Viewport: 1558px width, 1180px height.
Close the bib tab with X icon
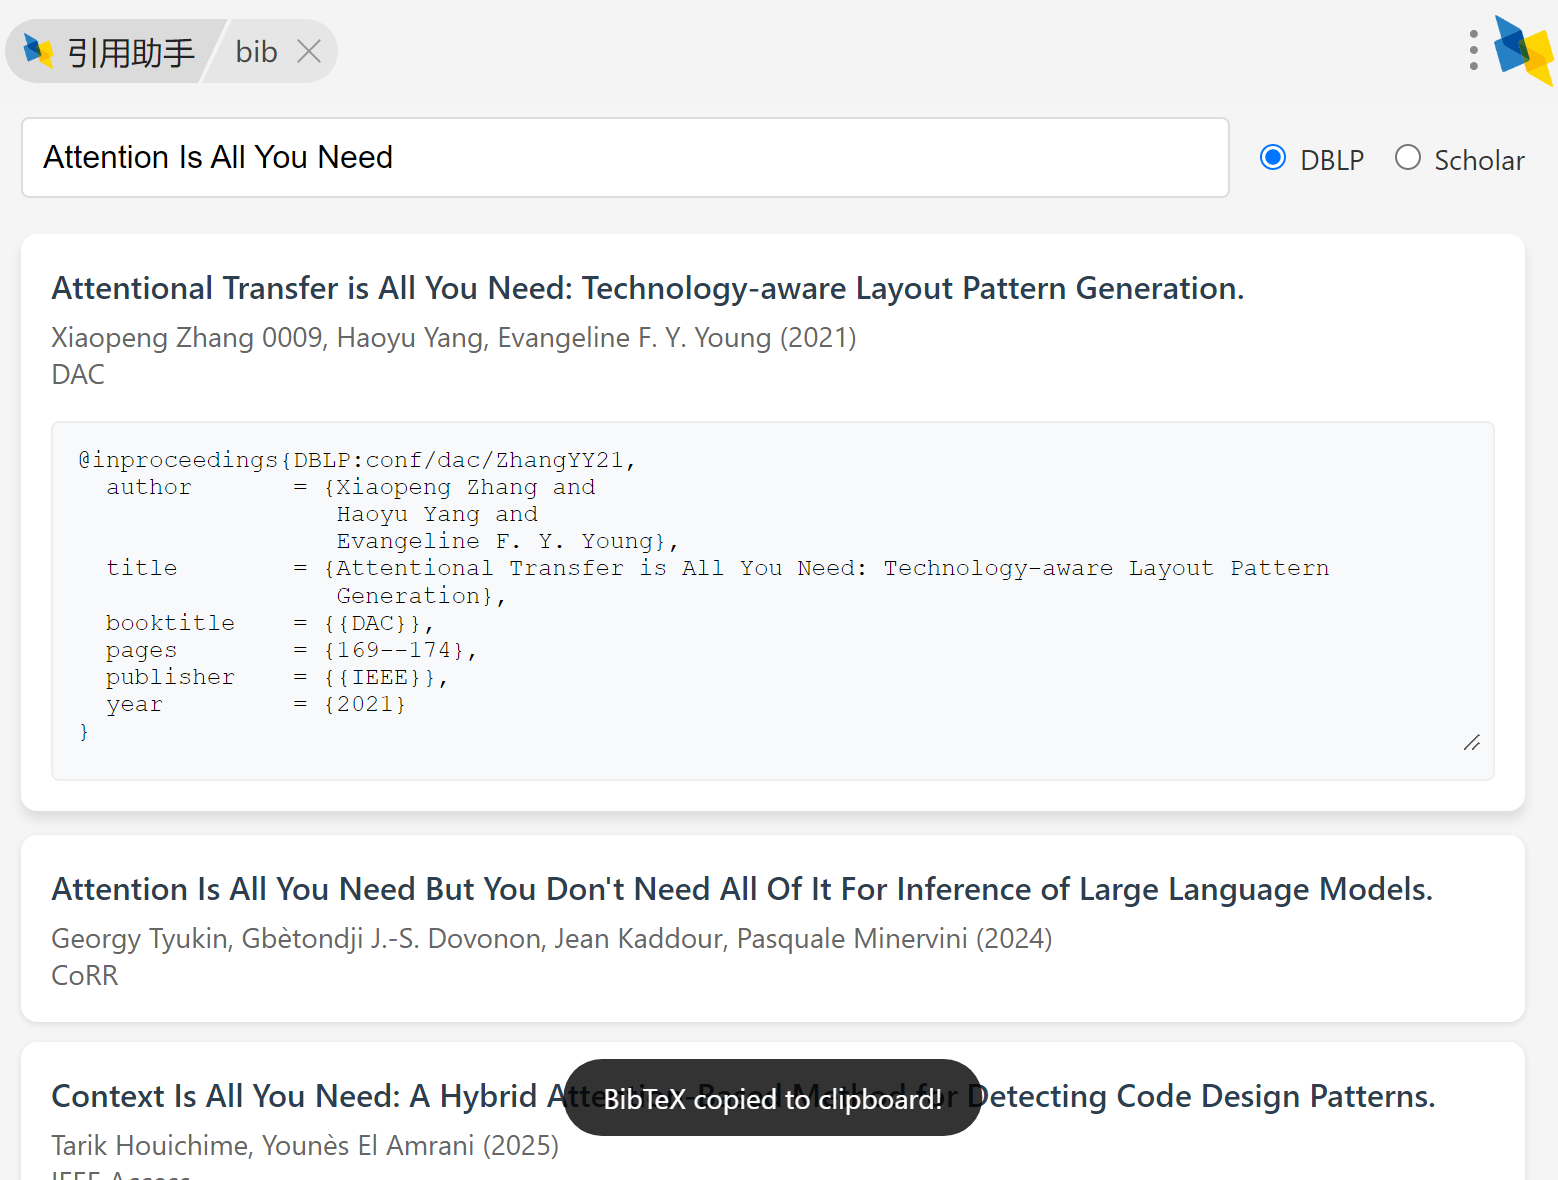(x=309, y=51)
